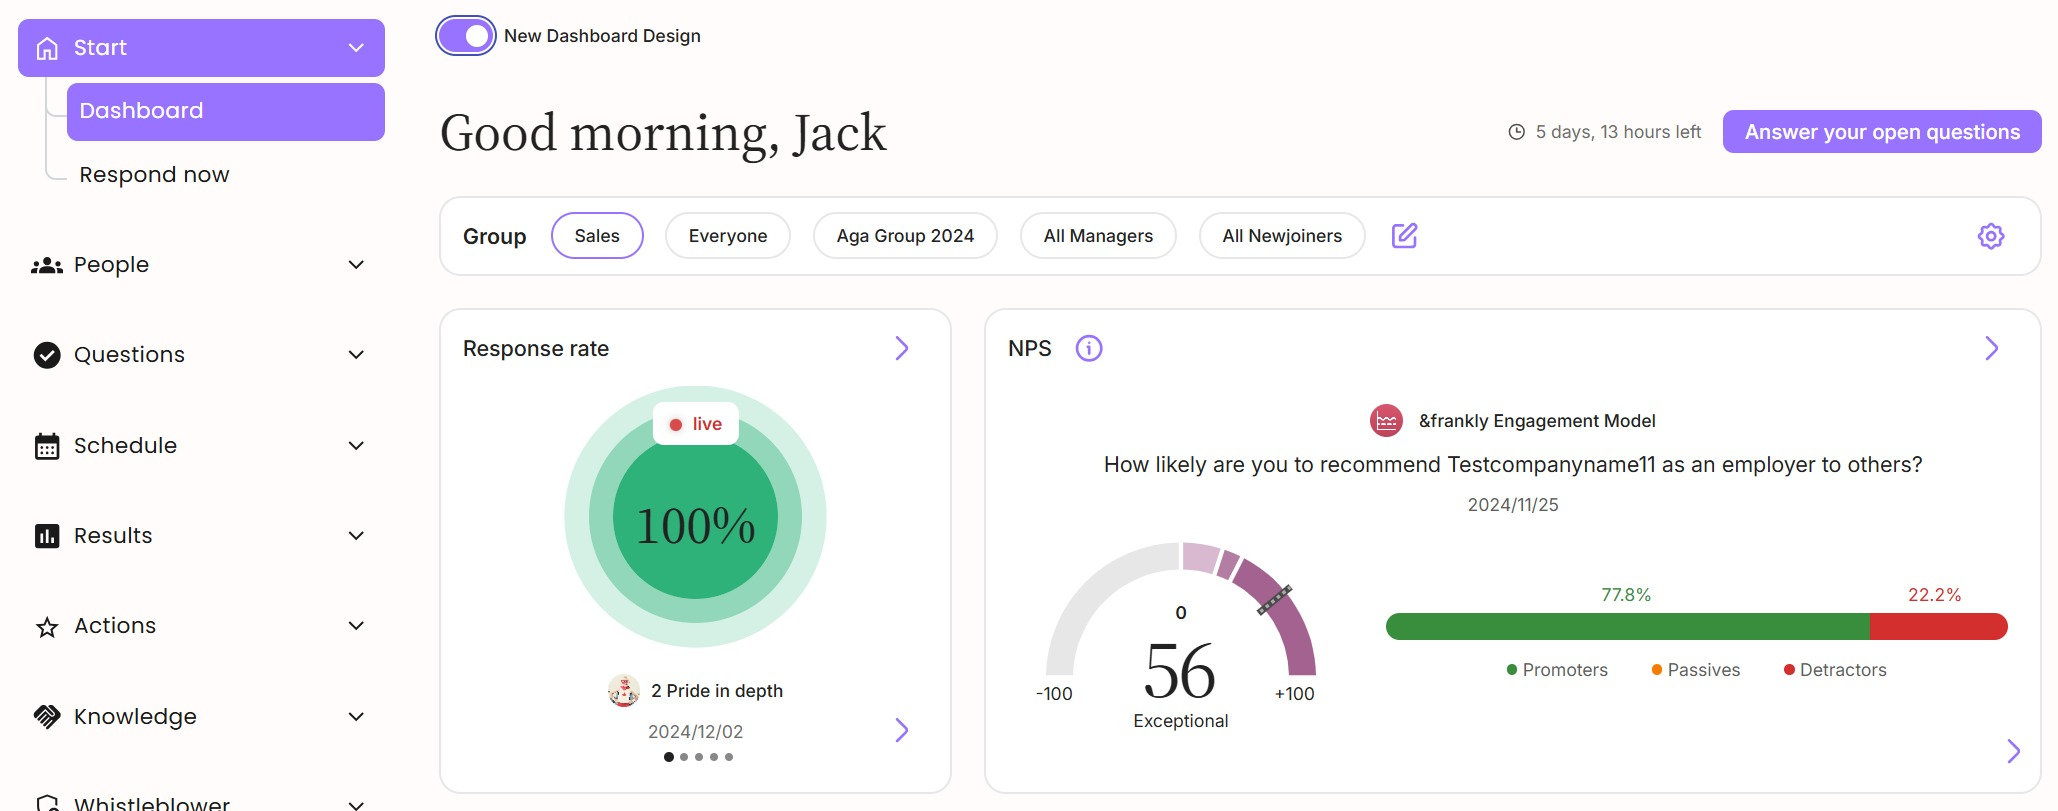This screenshot has width=2058, height=811.
Task: Select the All Managers group filter
Action: (x=1097, y=236)
